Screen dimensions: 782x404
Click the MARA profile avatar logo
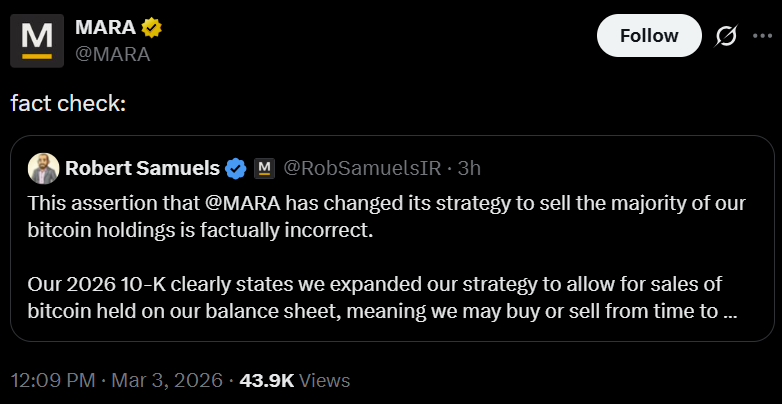[37, 41]
